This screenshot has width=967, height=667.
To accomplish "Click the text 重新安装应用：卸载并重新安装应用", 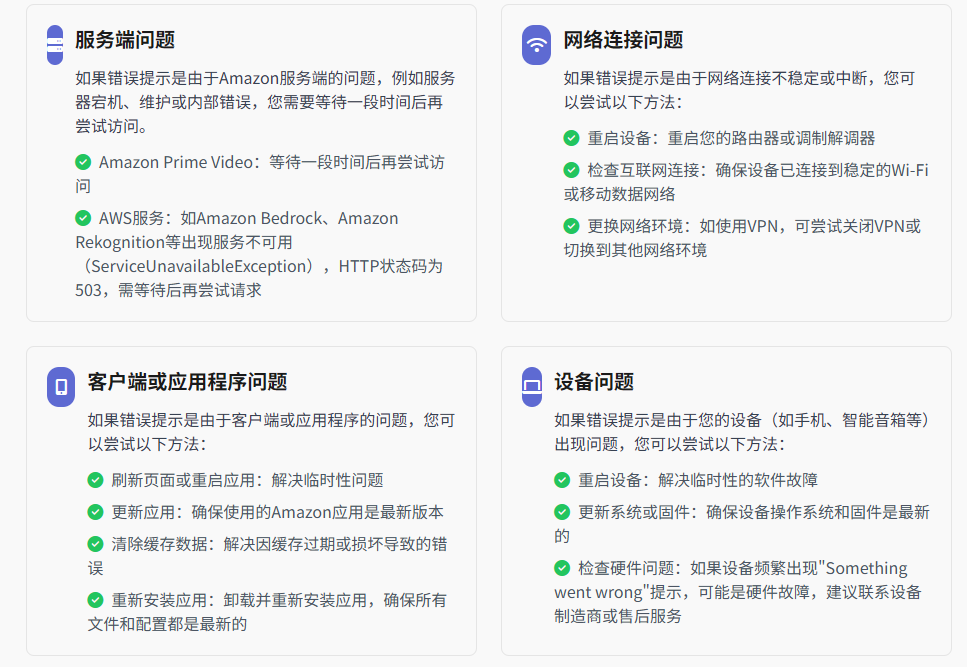I will click(x=268, y=612).
